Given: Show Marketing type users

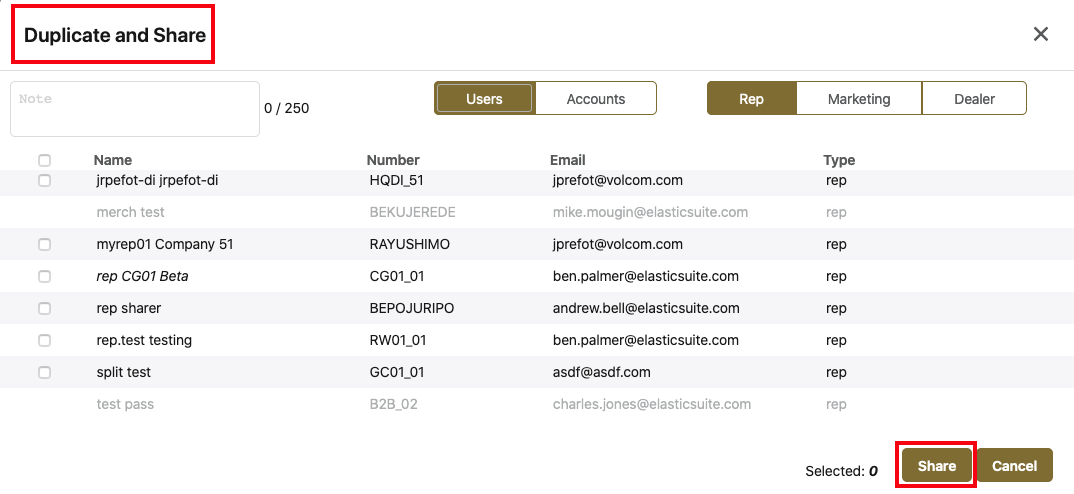Looking at the screenshot, I should (859, 99).
